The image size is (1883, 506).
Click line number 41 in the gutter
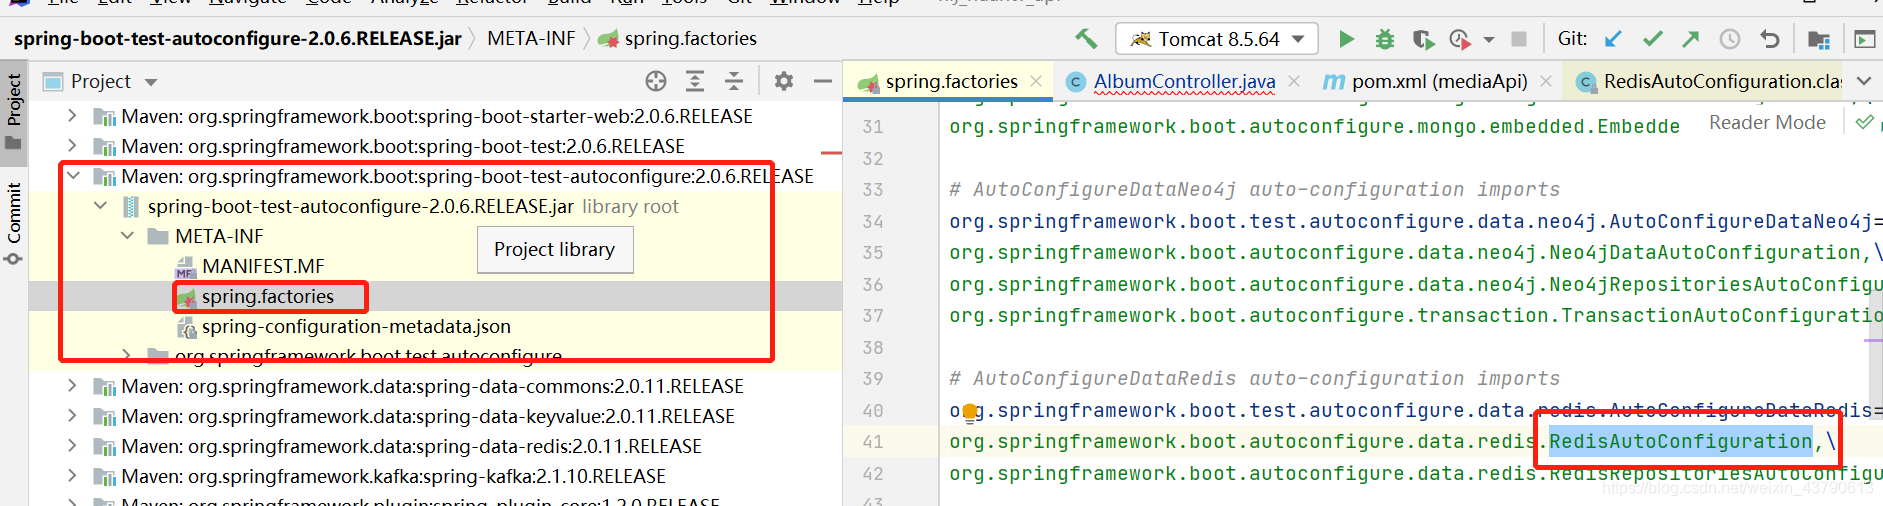(x=873, y=442)
